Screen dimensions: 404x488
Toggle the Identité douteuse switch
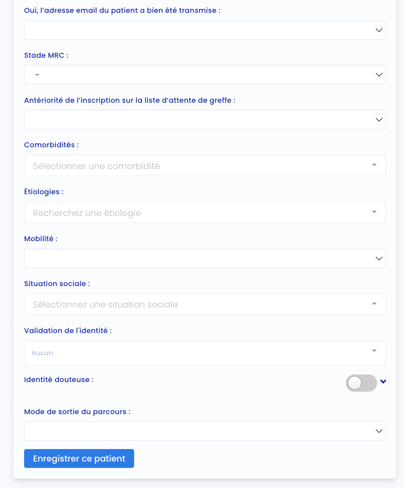(361, 383)
